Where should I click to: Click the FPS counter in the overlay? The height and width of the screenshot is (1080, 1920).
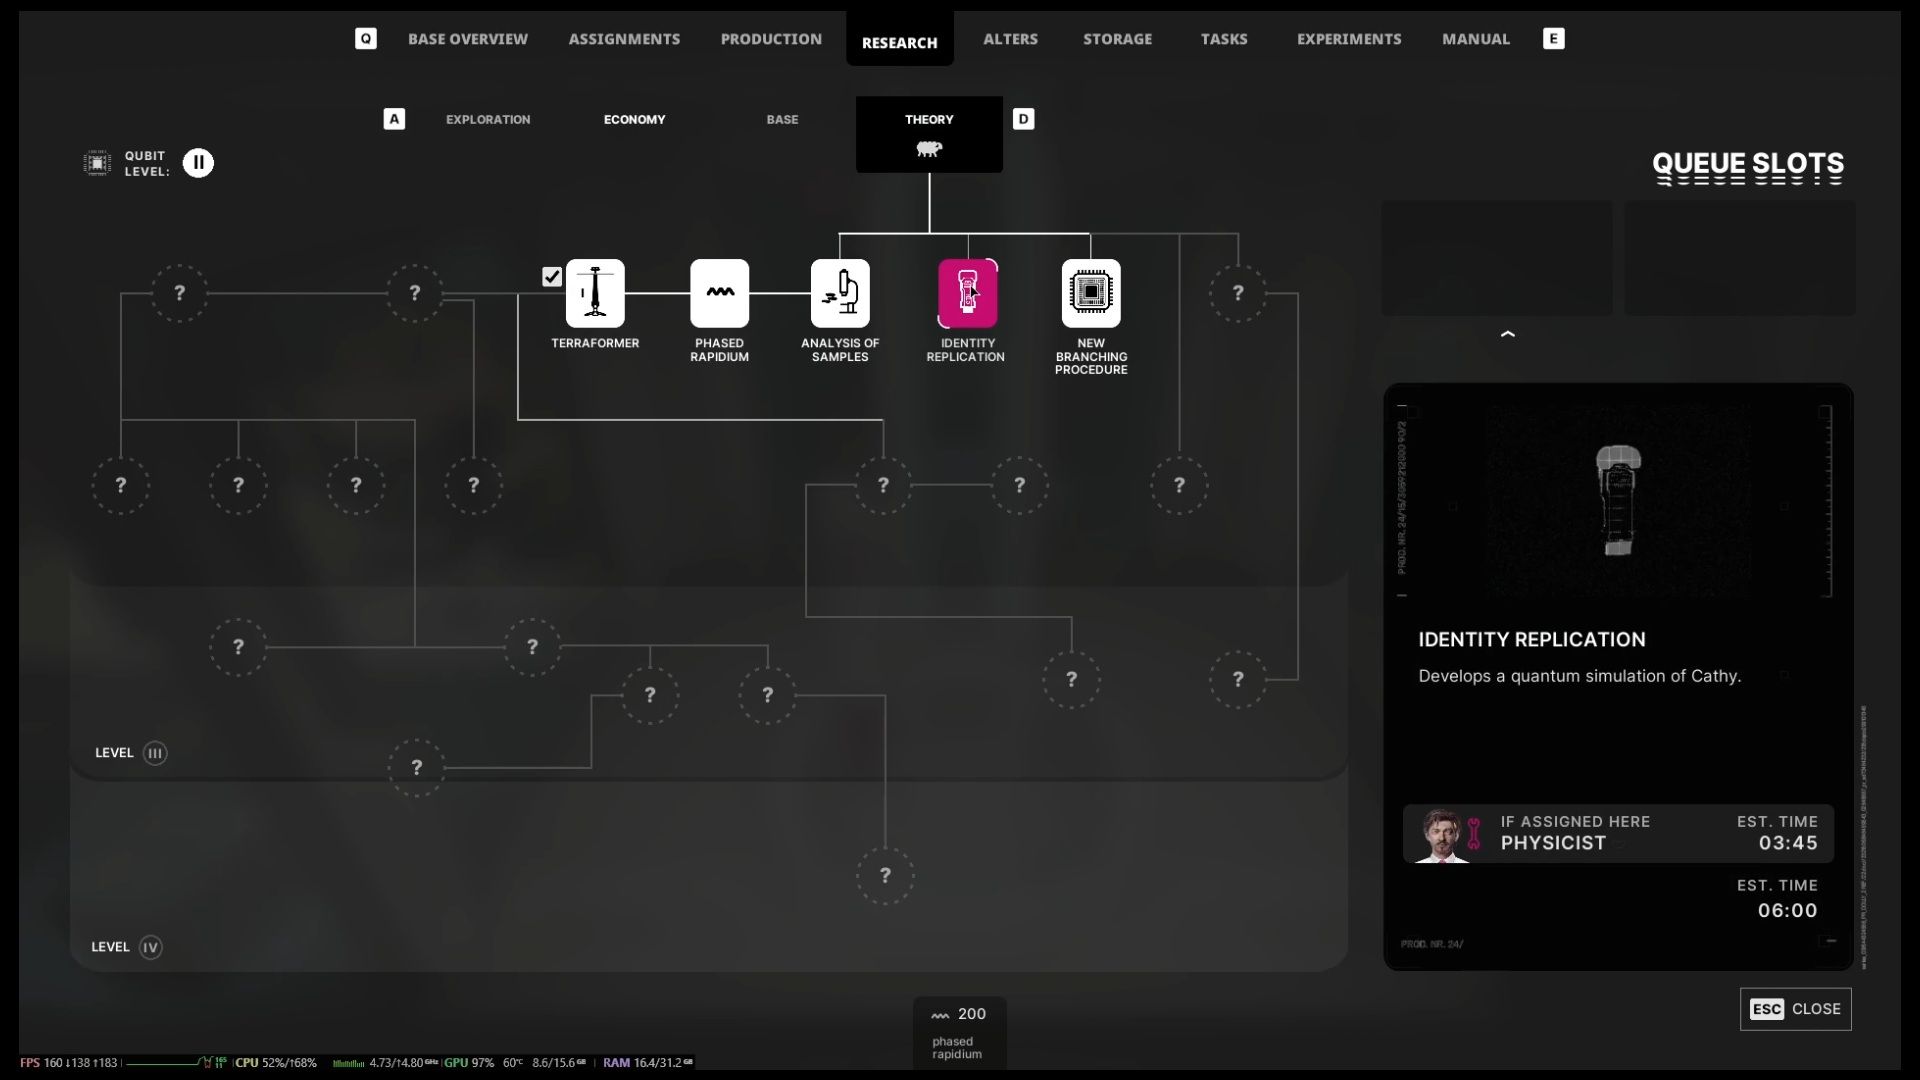(68, 1063)
